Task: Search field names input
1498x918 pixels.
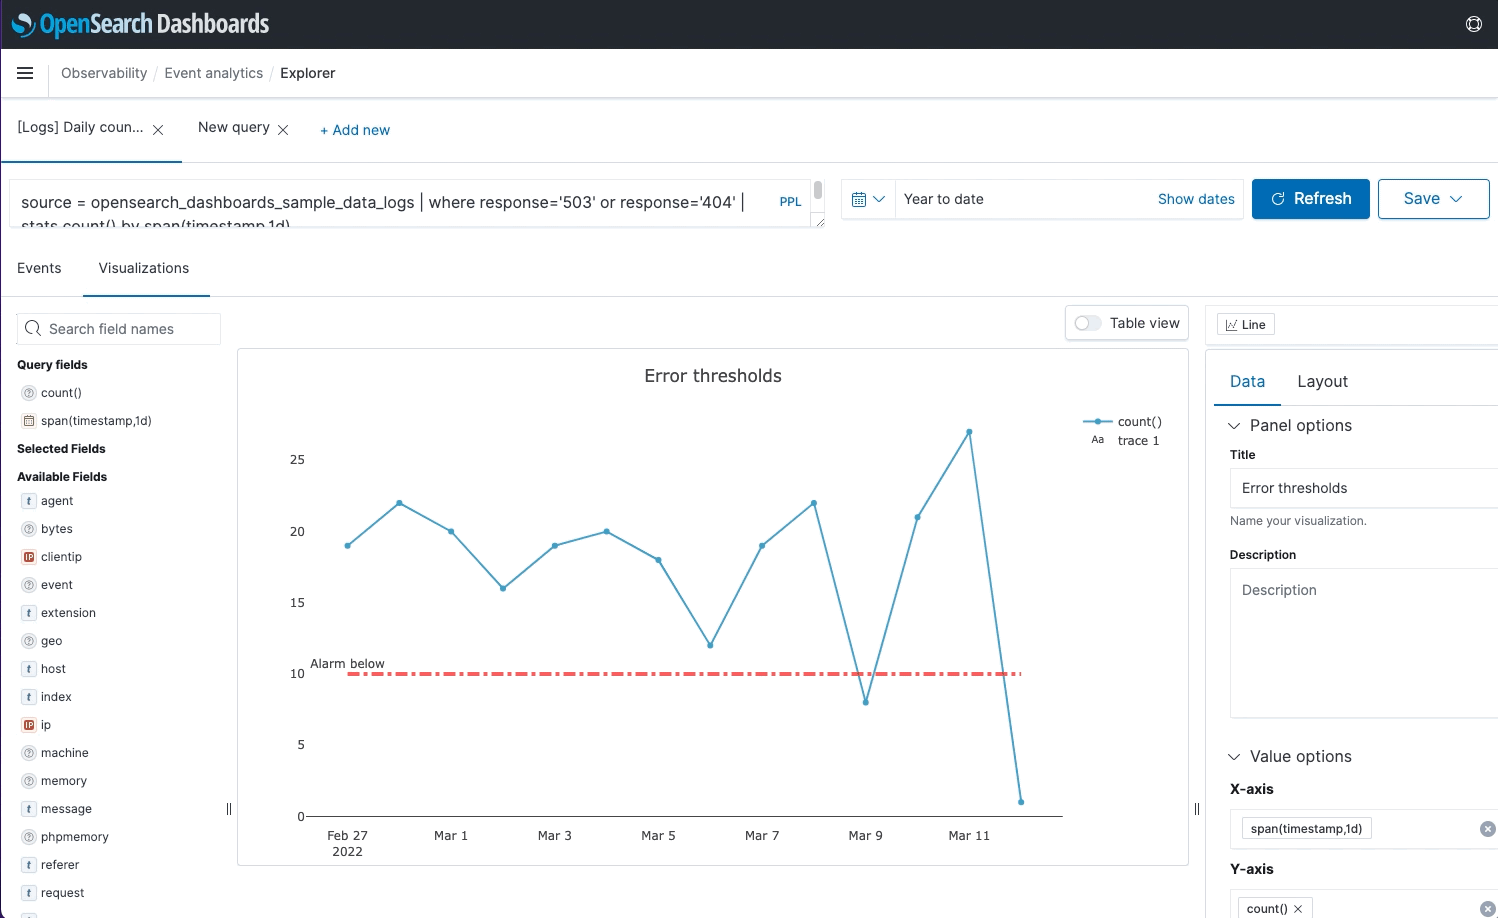Action: point(119,329)
